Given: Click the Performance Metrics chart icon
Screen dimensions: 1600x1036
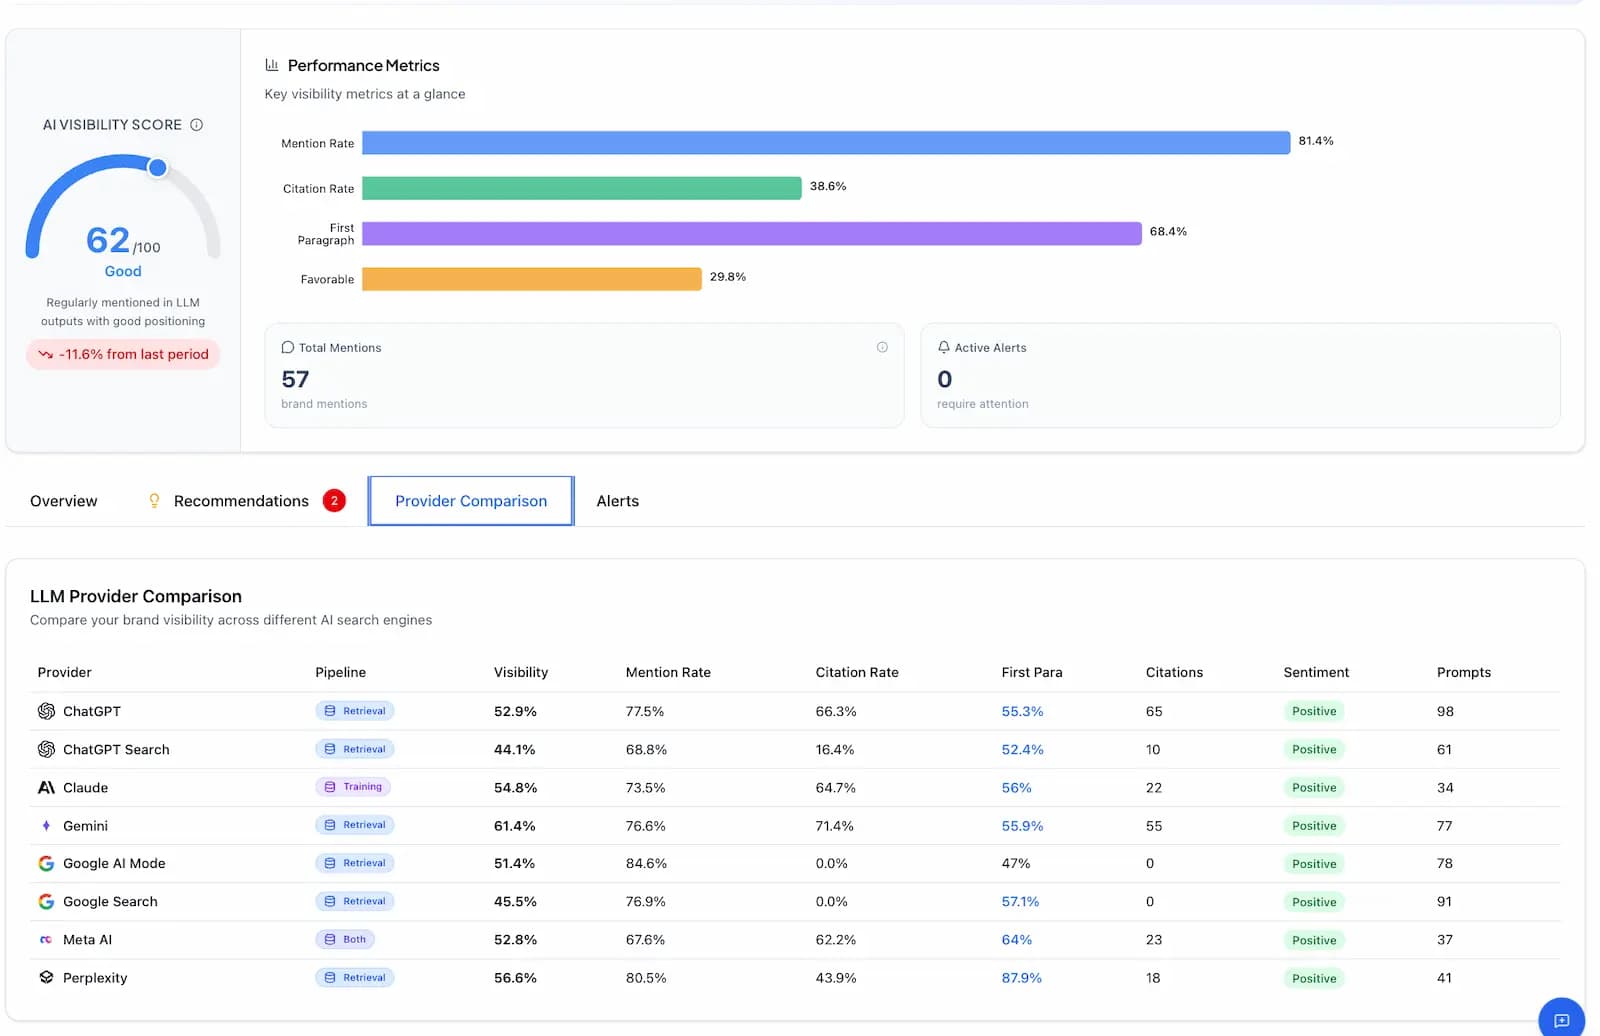Looking at the screenshot, I should 272,65.
